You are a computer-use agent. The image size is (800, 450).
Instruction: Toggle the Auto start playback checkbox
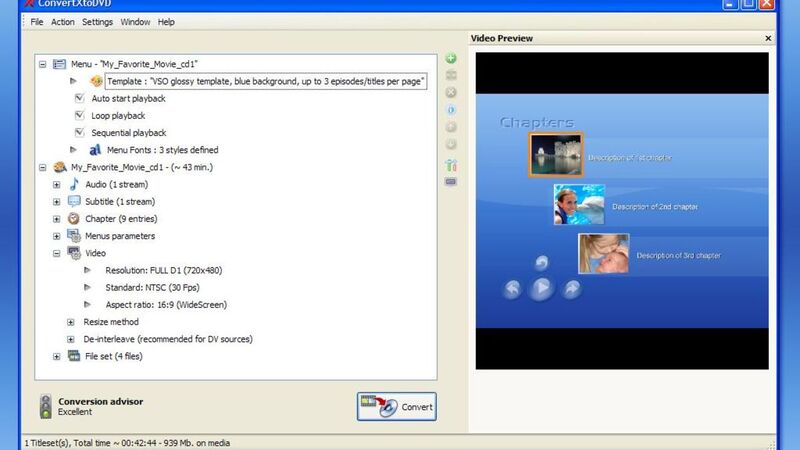point(80,99)
